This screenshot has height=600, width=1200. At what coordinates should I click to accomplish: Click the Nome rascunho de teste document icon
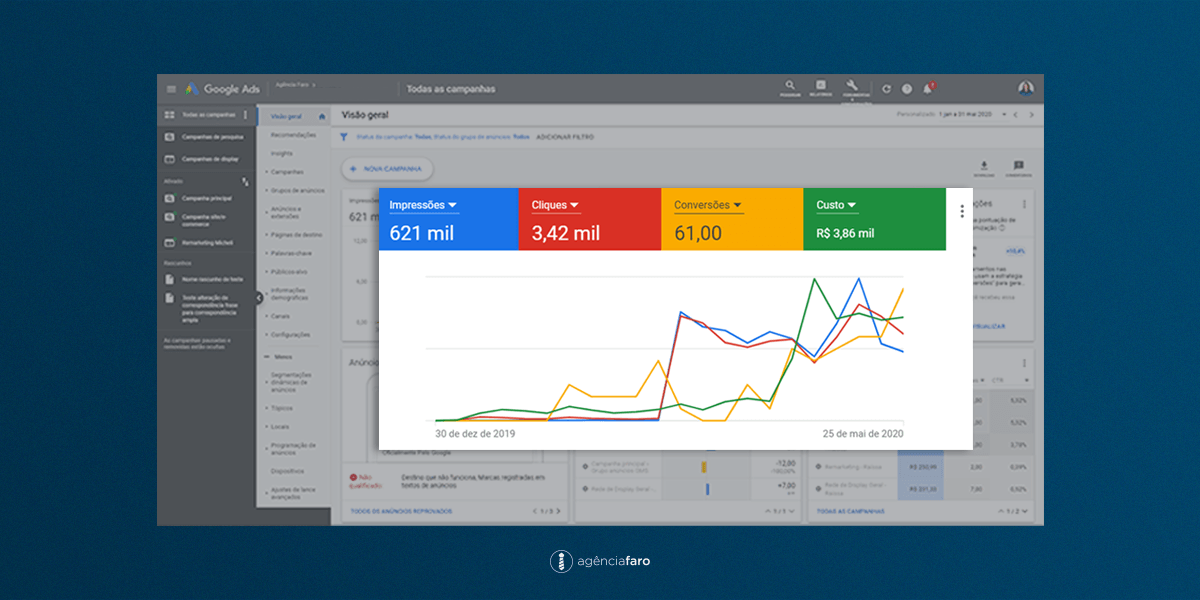(170, 278)
